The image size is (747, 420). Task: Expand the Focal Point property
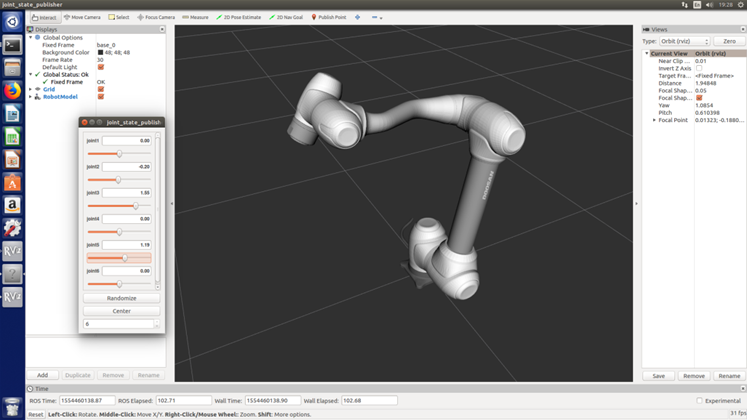coord(654,119)
